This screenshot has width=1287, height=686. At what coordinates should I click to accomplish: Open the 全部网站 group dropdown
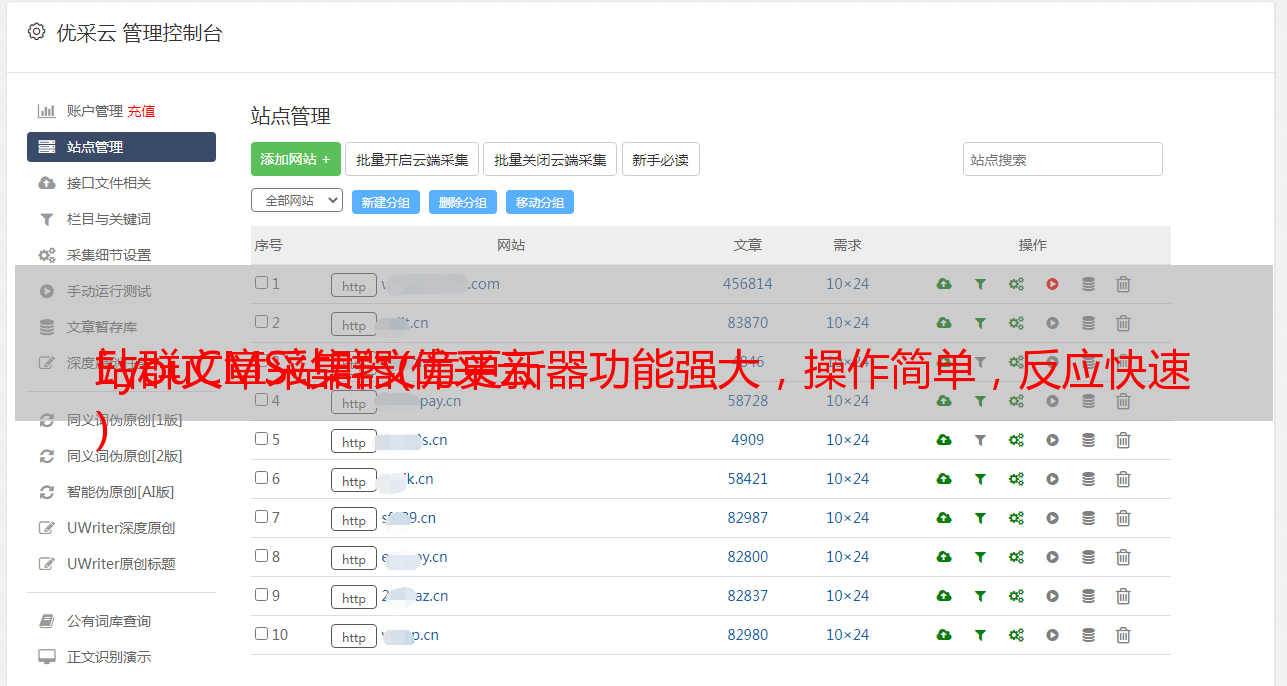click(x=297, y=201)
